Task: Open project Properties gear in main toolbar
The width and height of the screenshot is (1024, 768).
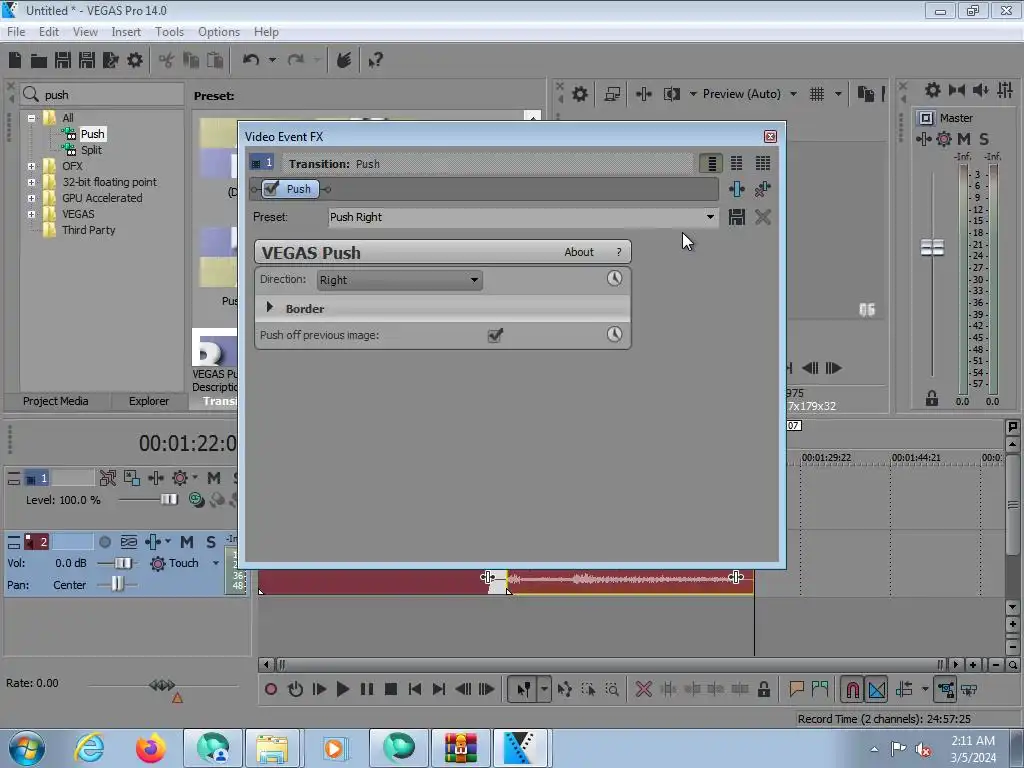Action: click(x=135, y=60)
